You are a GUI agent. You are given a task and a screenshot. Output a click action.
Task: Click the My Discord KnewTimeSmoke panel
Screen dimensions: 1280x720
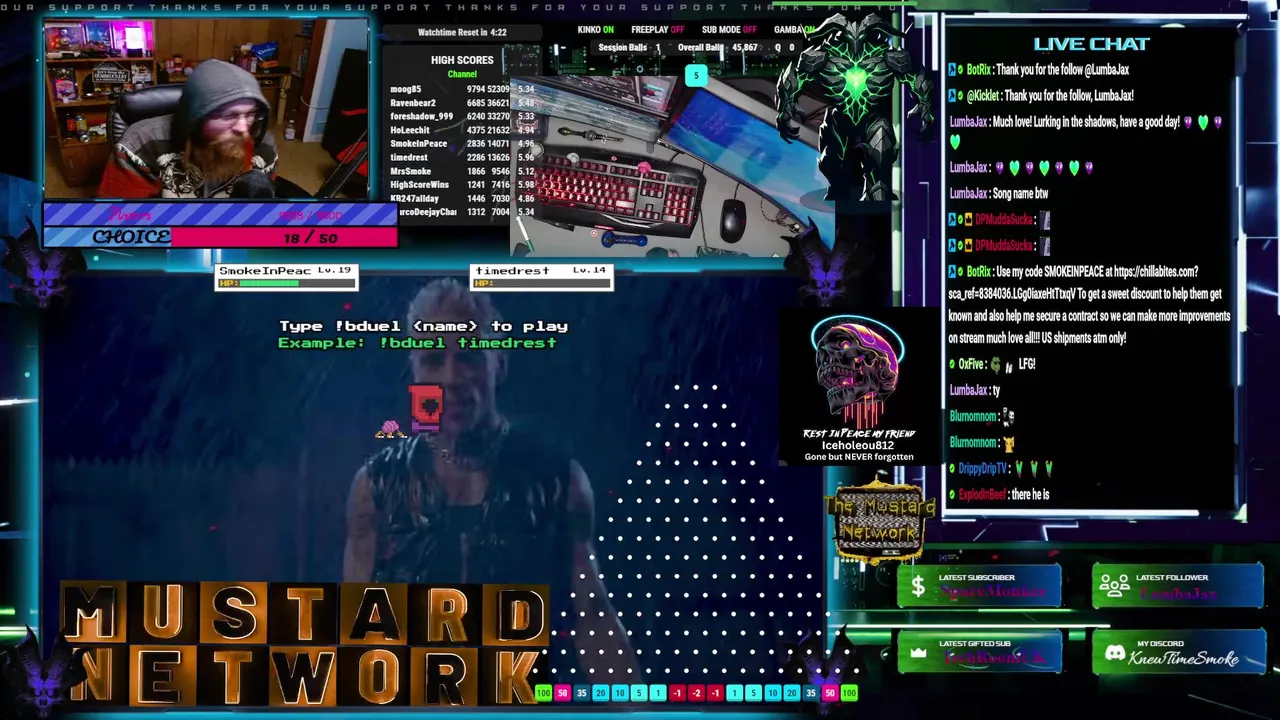pyautogui.click(x=1178, y=654)
